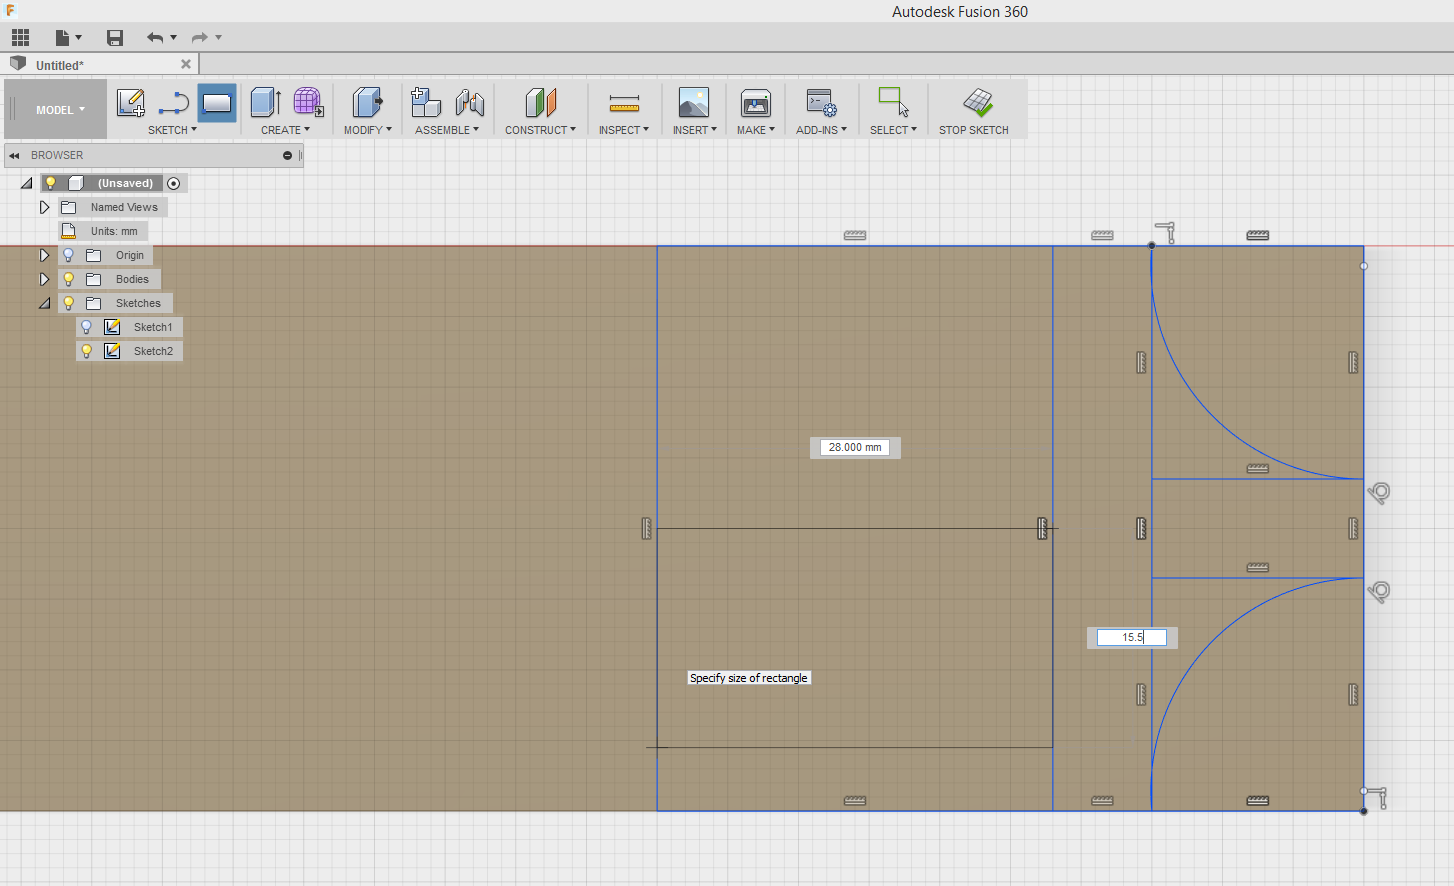
Task: Expand the Named Views folder
Action: tap(44, 207)
